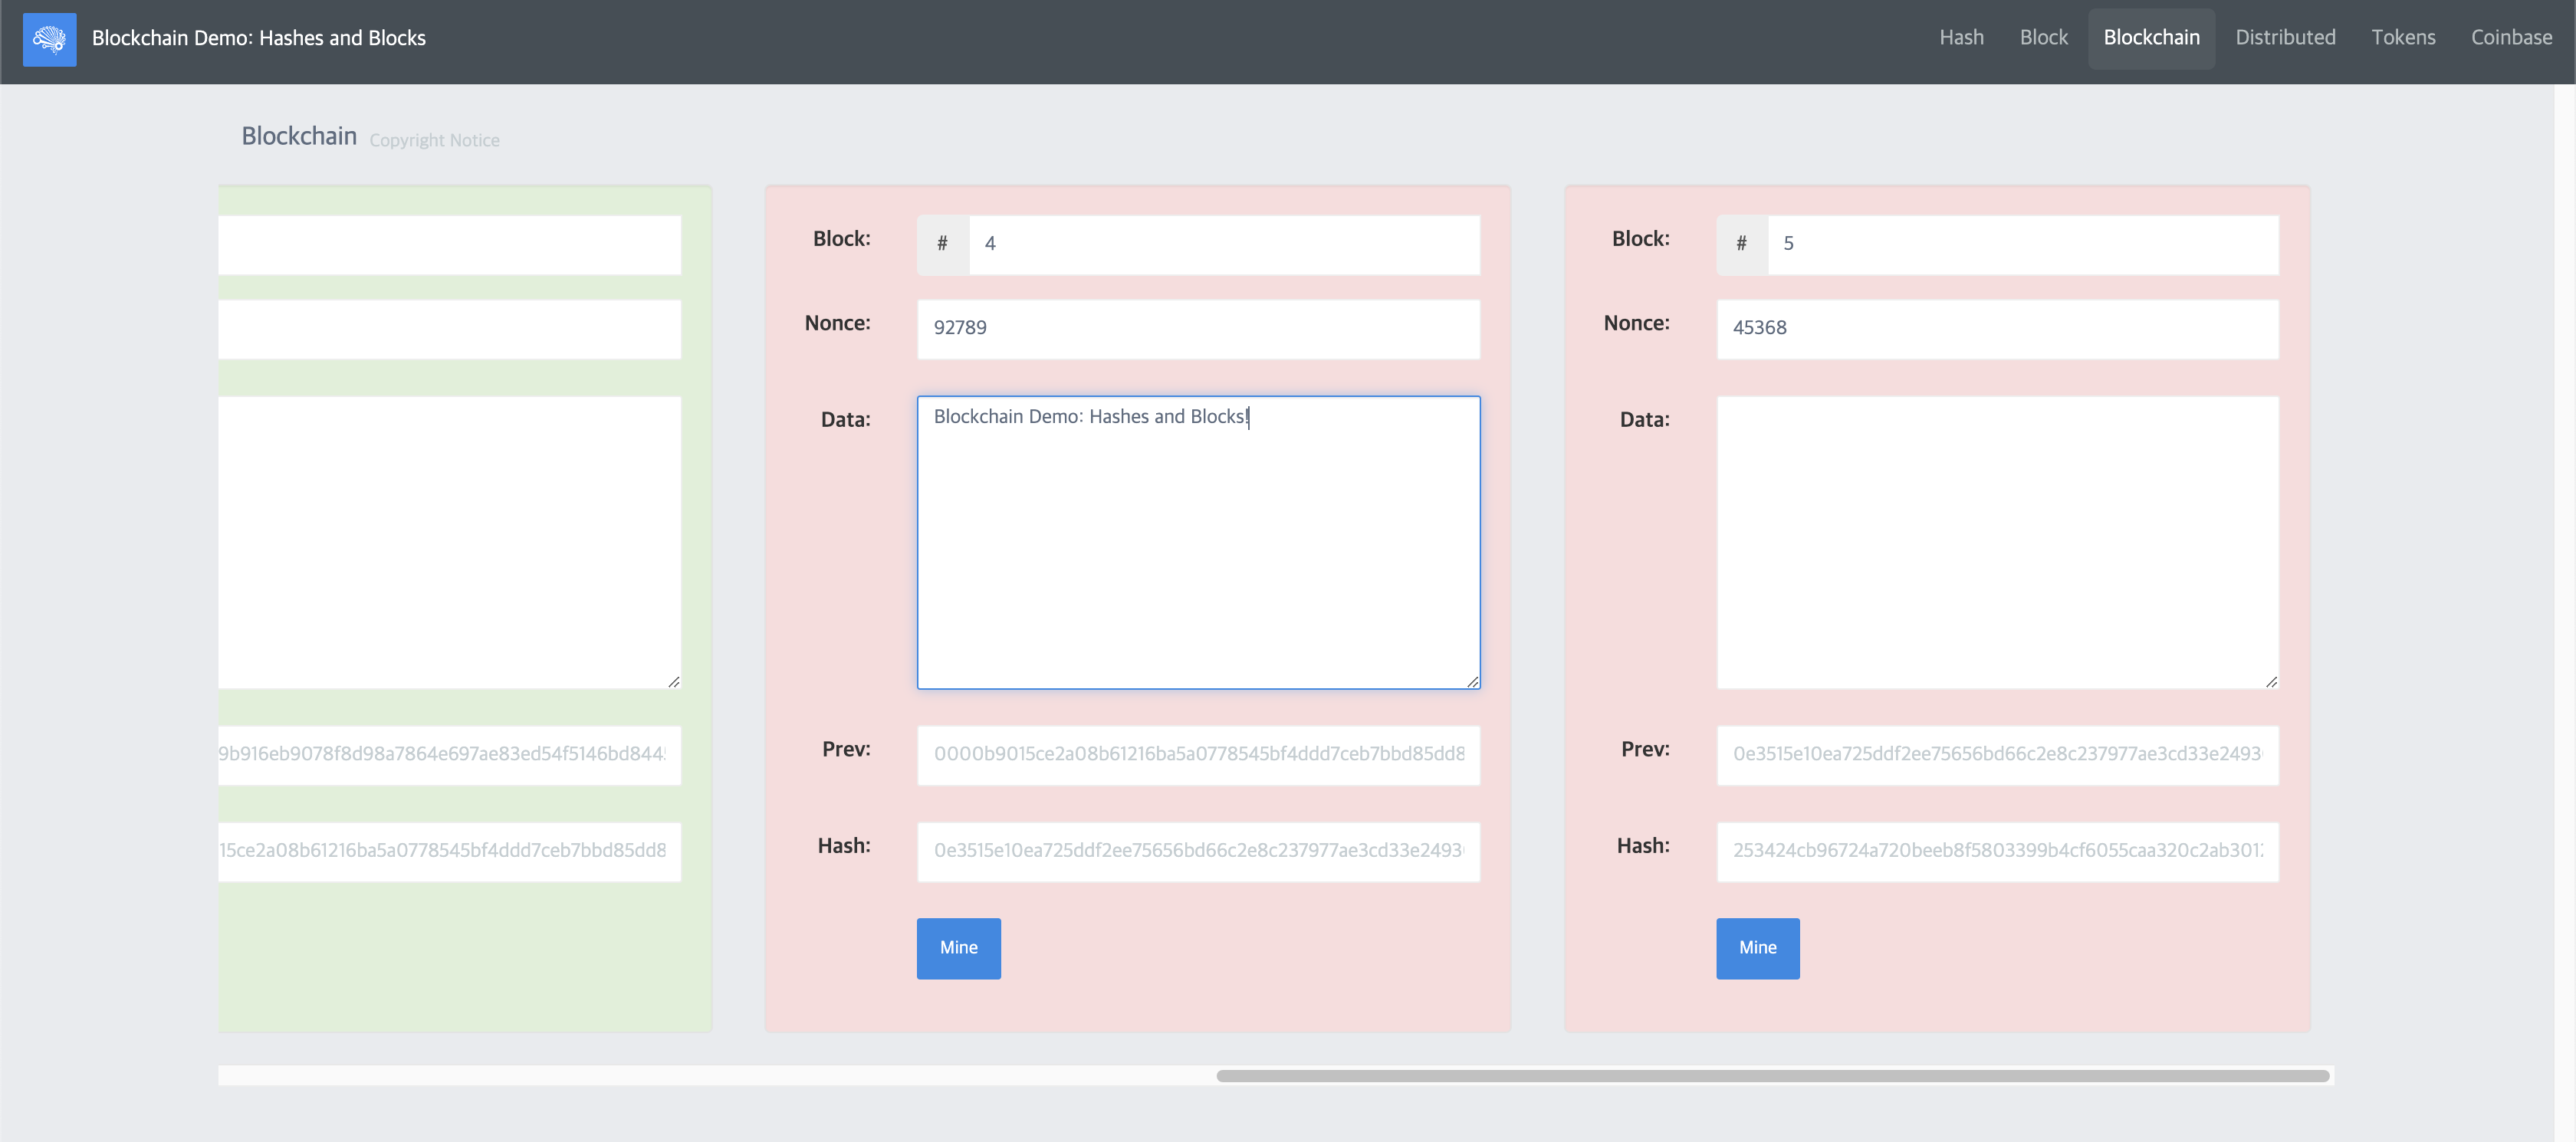Select the Blockchain navigation tab
The height and width of the screenshot is (1142, 2576).
pyautogui.click(x=2151, y=38)
